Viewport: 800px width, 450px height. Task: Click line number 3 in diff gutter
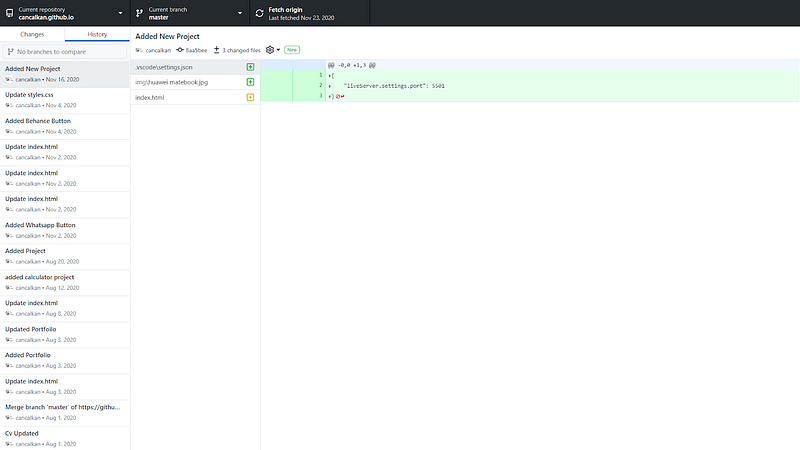pos(320,96)
